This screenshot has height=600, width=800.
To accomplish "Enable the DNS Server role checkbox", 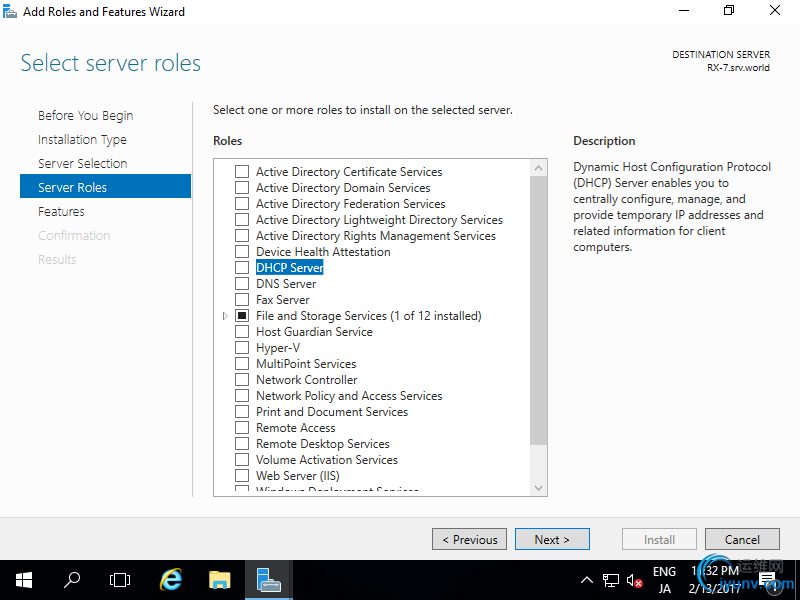I will pos(242,283).
